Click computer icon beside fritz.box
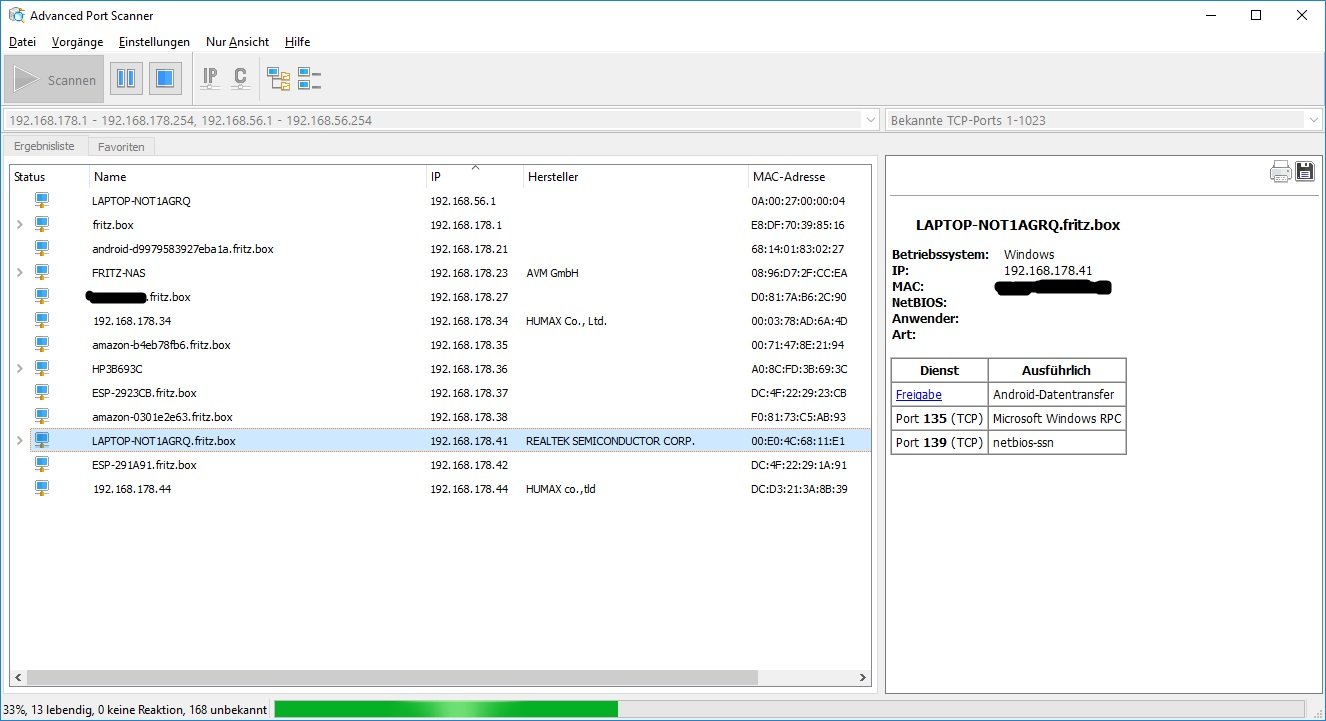The width and height of the screenshot is (1326, 721). 42,224
